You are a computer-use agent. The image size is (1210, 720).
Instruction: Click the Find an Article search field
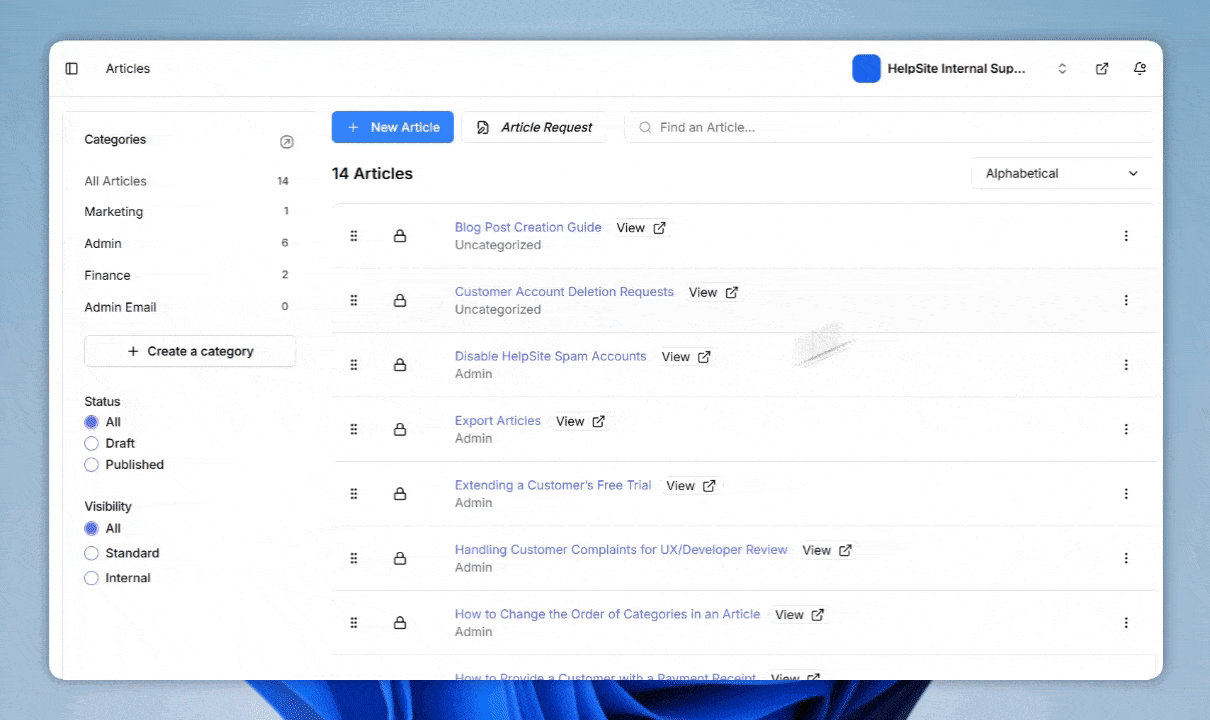tap(890, 127)
